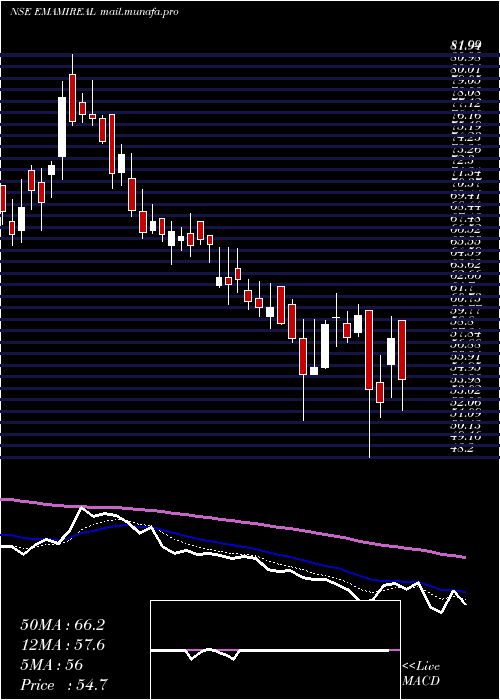
Task: Click the mail.munafa.pro watermark link text
Action: coord(138,12)
